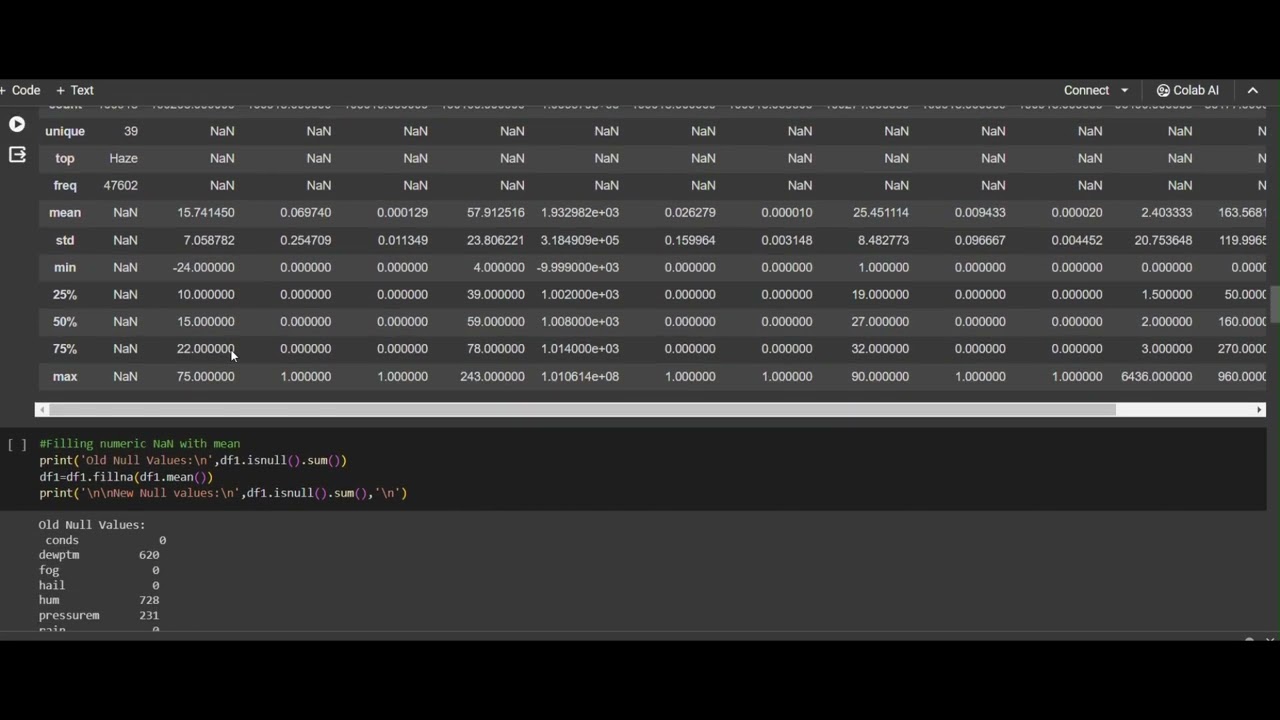Select the fillna code cell run bracket
The image size is (1280, 720).
tap(17, 444)
